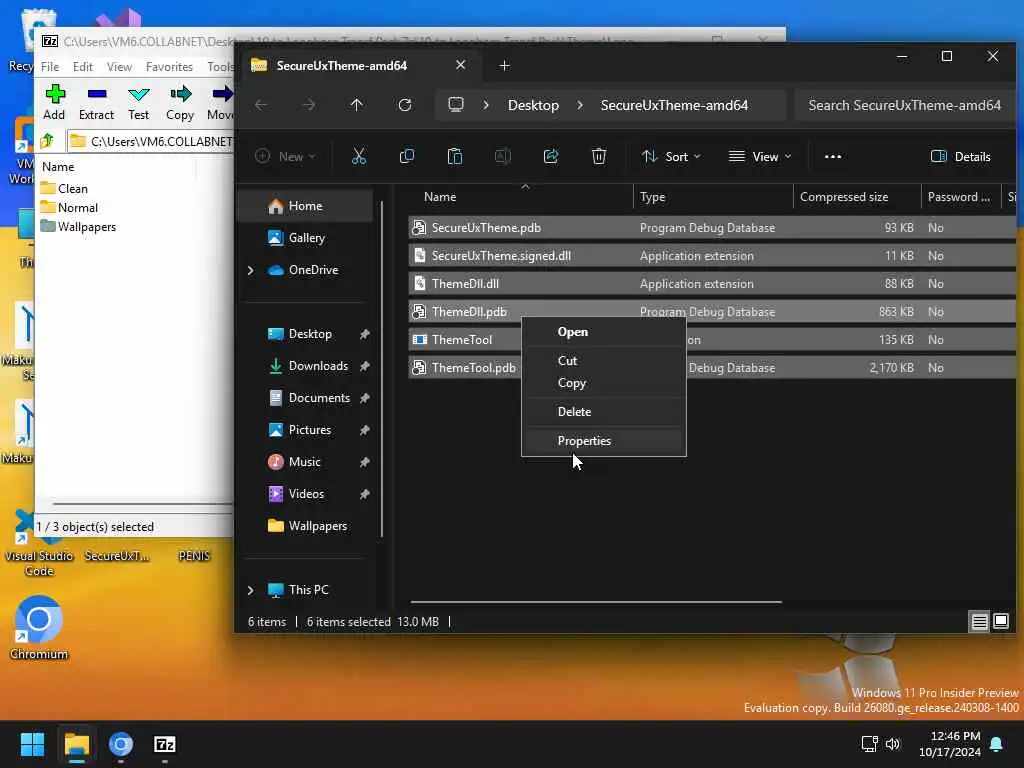
Task: Click the This PC monitor icon in breadcrumb
Action: pos(456,105)
